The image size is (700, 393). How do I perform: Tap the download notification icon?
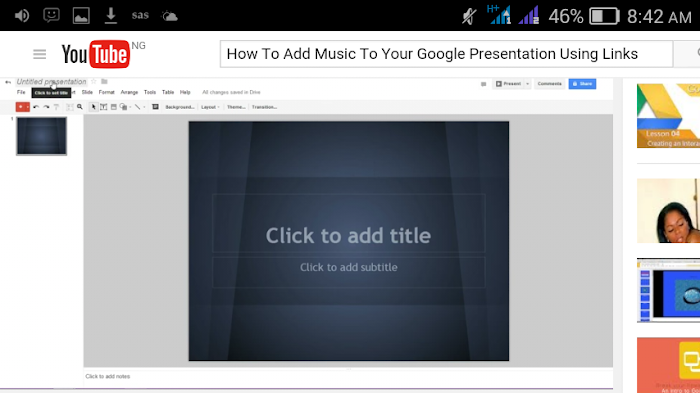(x=111, y=16)
